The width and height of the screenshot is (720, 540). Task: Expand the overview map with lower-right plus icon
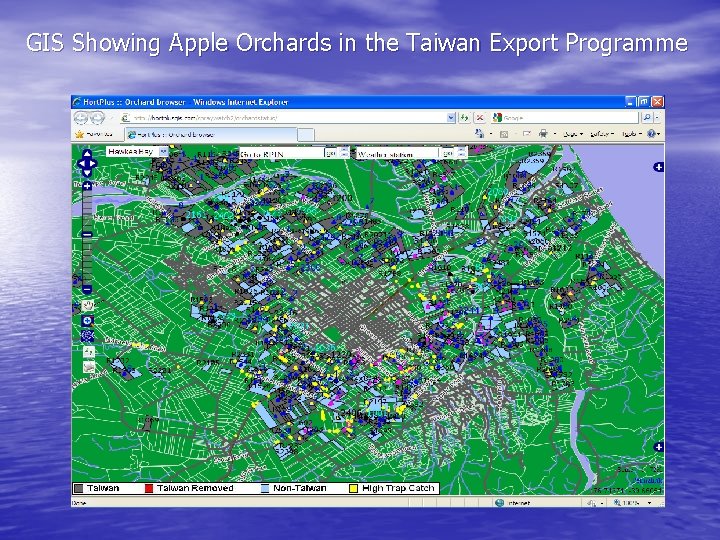[x=658, y=447]
